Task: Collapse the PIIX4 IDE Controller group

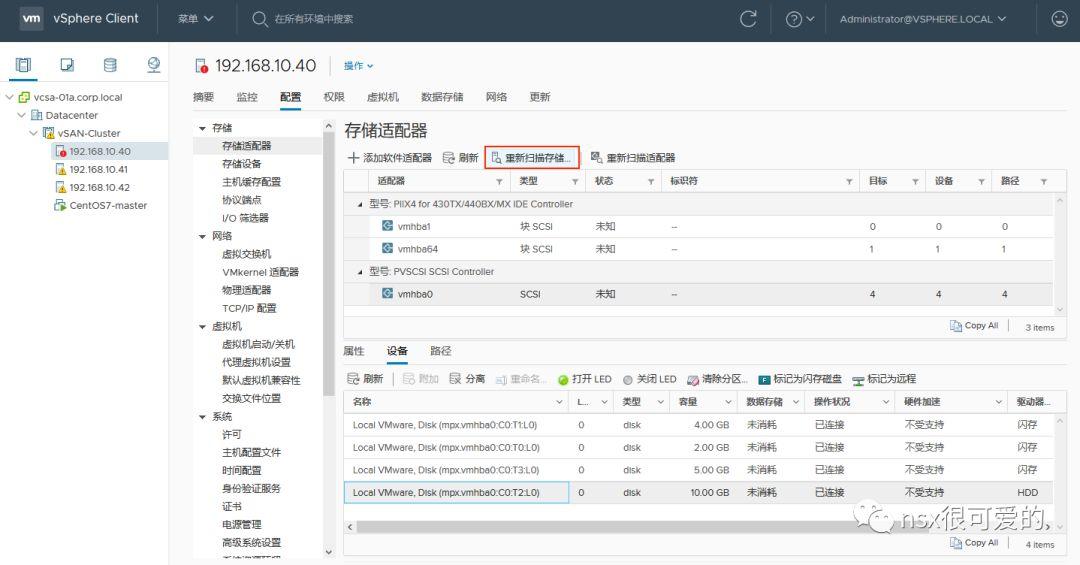Action: point(360,205)
